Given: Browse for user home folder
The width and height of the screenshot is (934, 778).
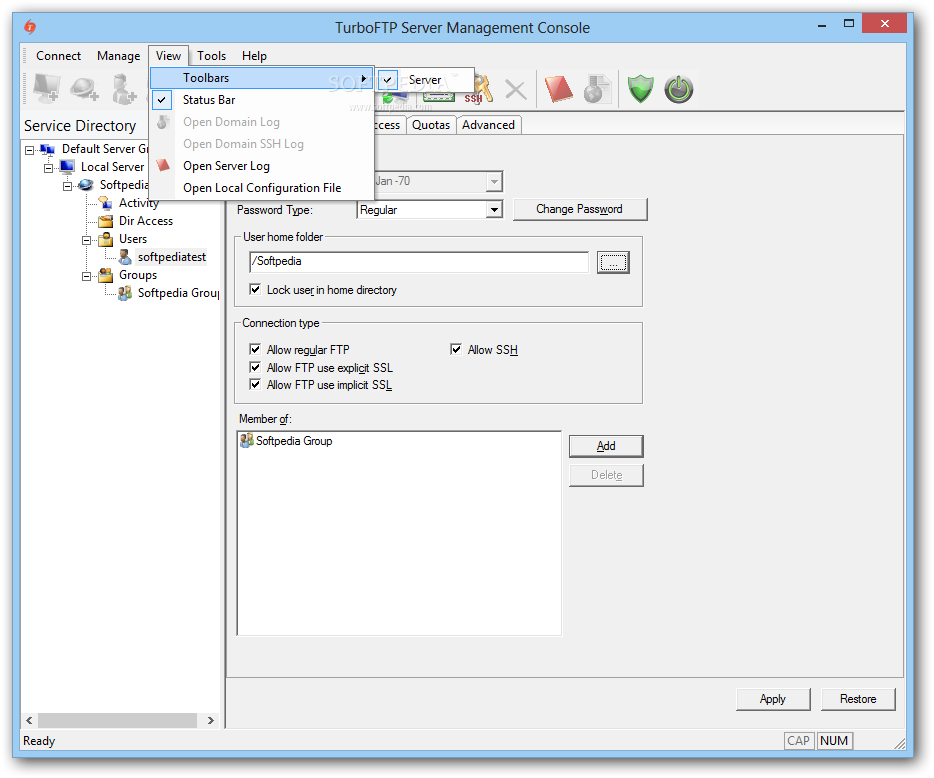Looking at the screenshot, I should [x=613, y=262].
